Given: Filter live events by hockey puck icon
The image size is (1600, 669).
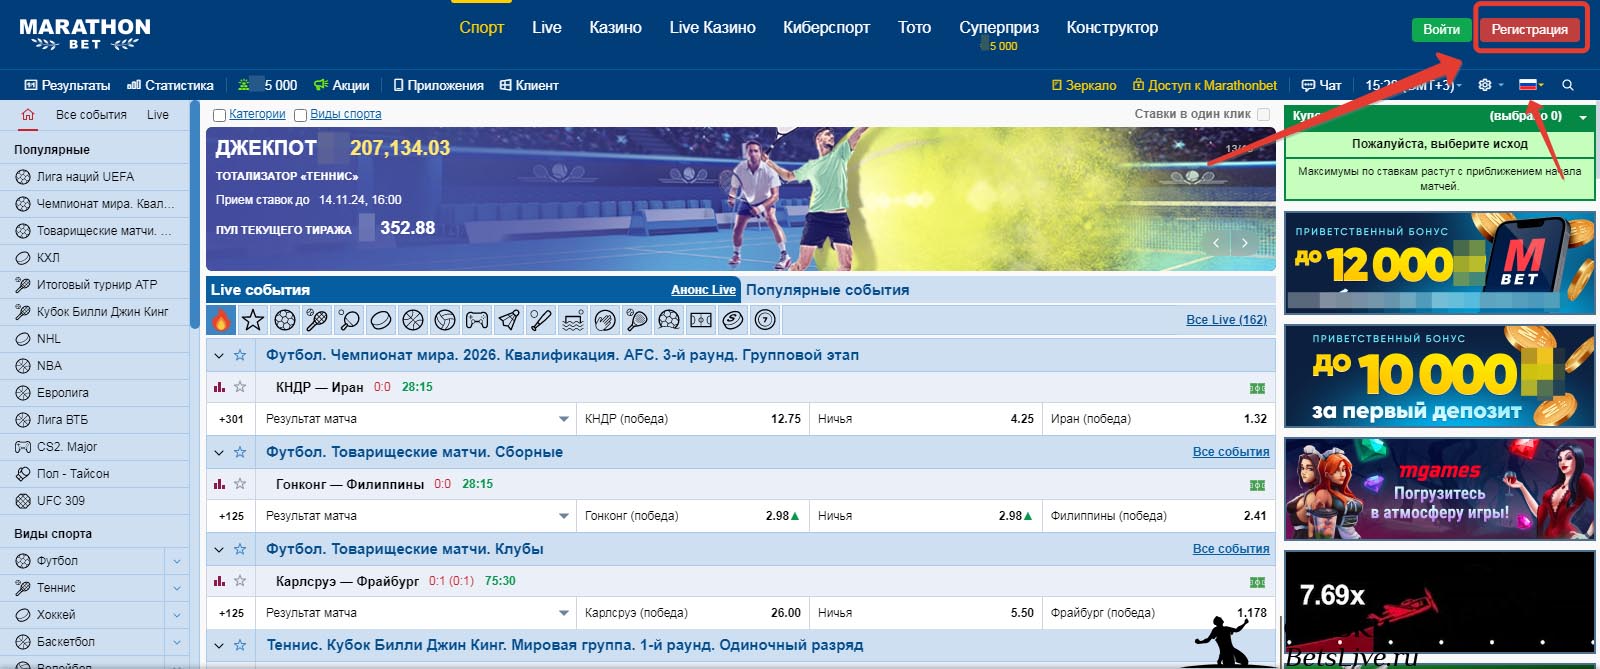Looking at the screenshot, I should tap(381, 320).
